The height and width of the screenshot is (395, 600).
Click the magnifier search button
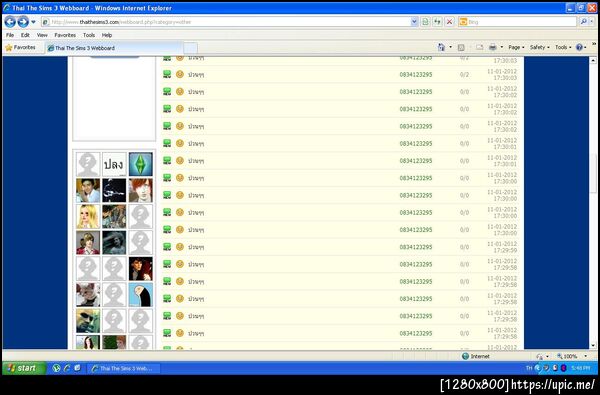tap(583, 22)
